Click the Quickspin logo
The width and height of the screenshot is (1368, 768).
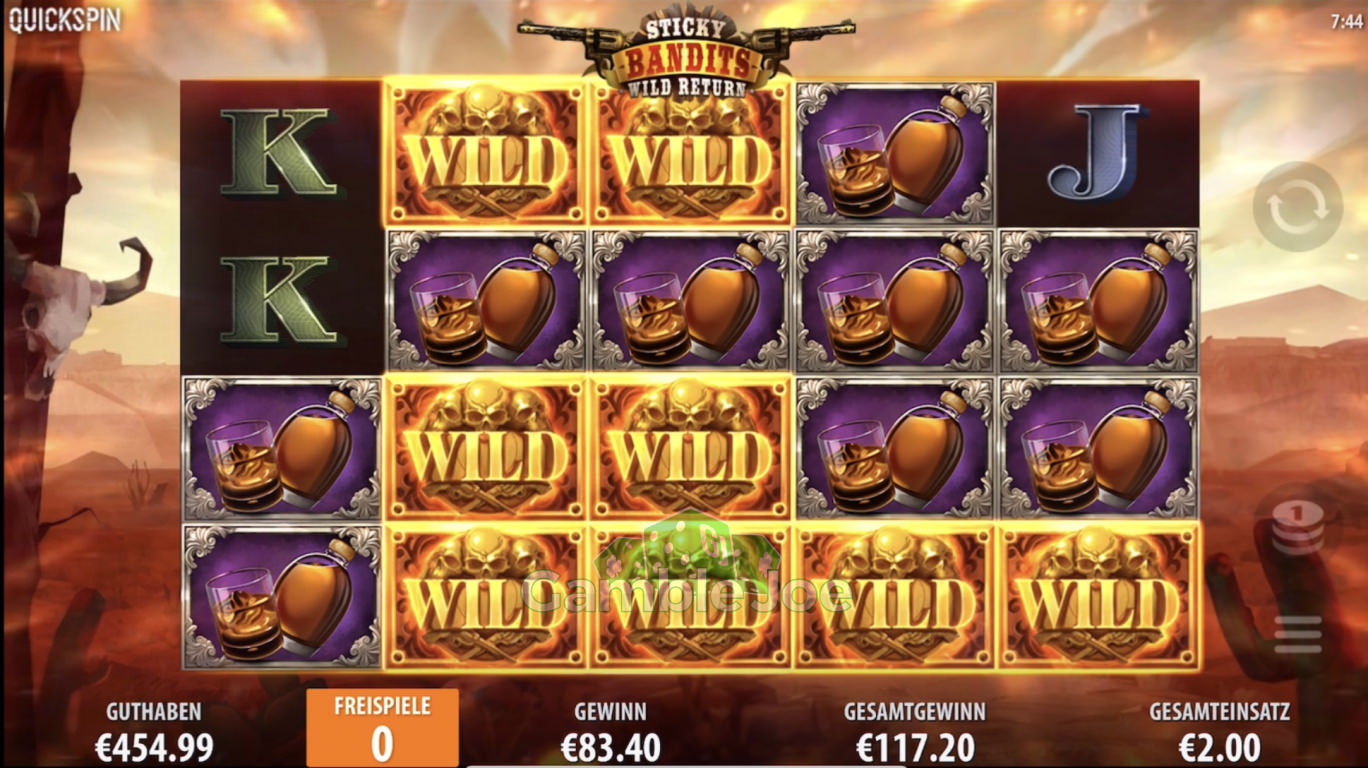pyautogui.click(x=65, y=20)
